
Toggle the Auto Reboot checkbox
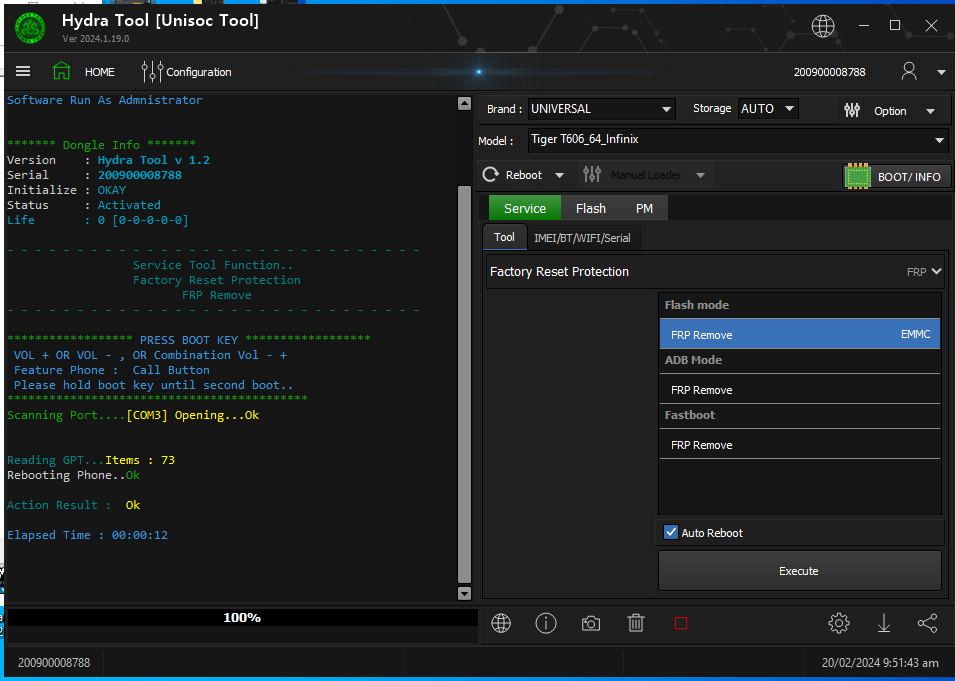coord(671,532)
